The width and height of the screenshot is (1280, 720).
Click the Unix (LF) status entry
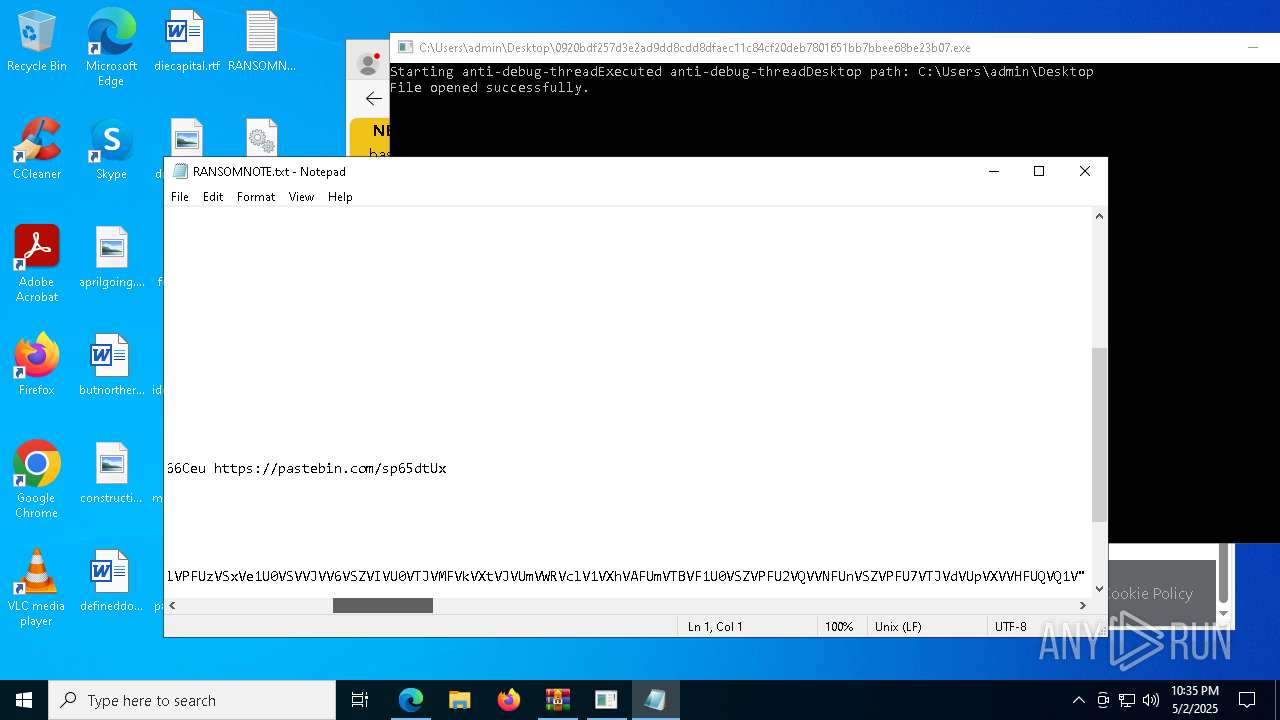(898, 626)
